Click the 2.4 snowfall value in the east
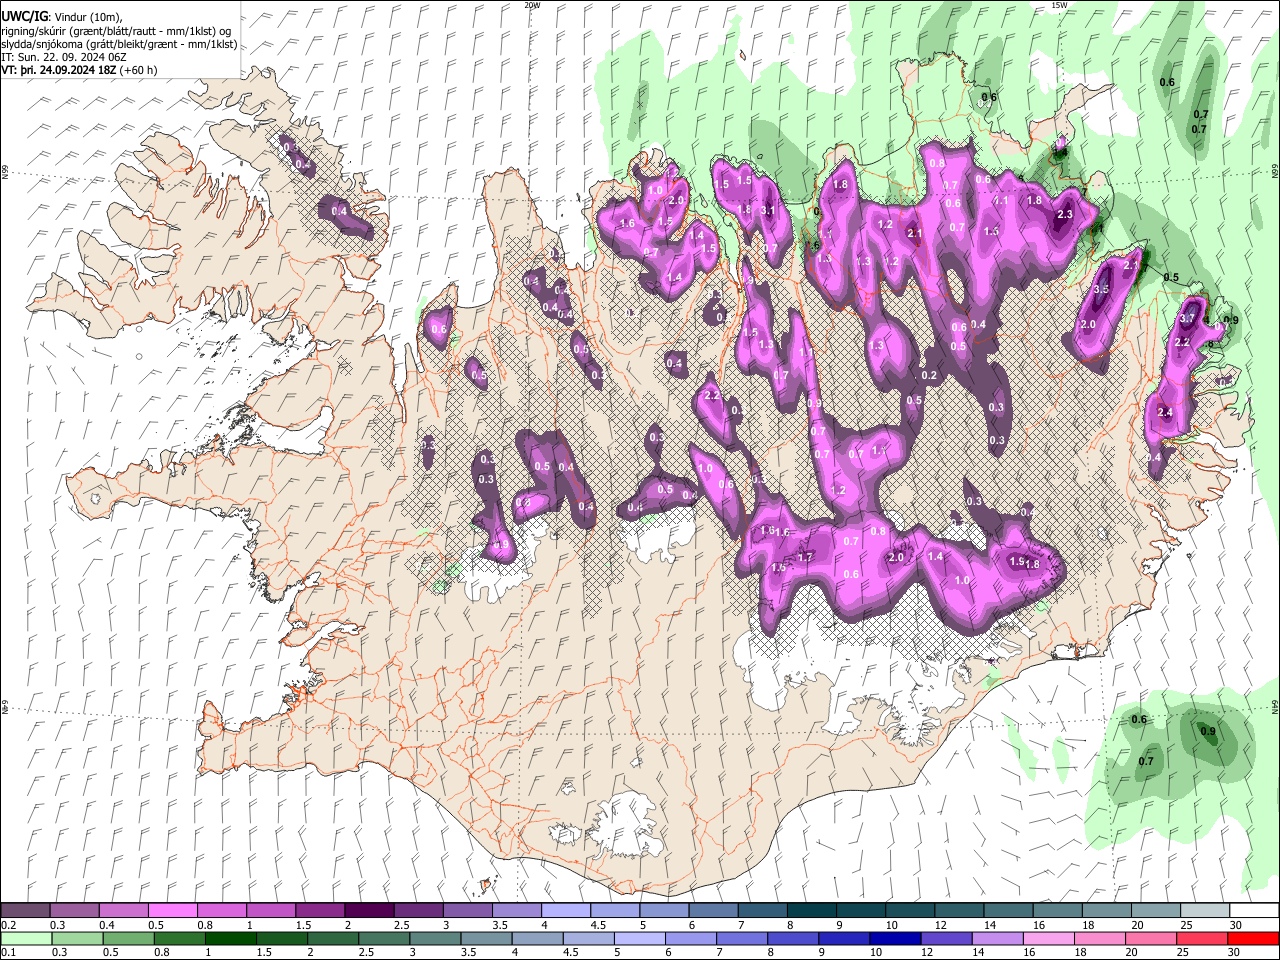1280x960 pixels. pos(1165,412)
